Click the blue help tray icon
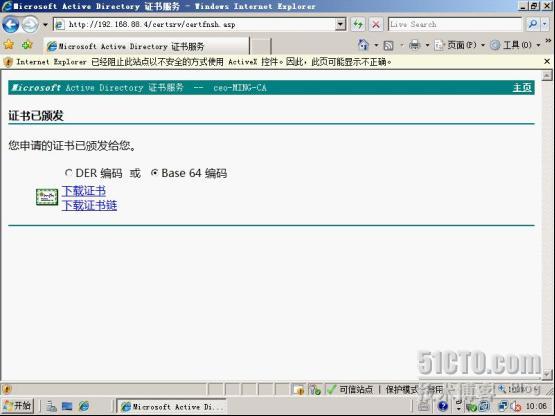Image resolution: width=555 pixels, height=416 pixels. point(443,406)
